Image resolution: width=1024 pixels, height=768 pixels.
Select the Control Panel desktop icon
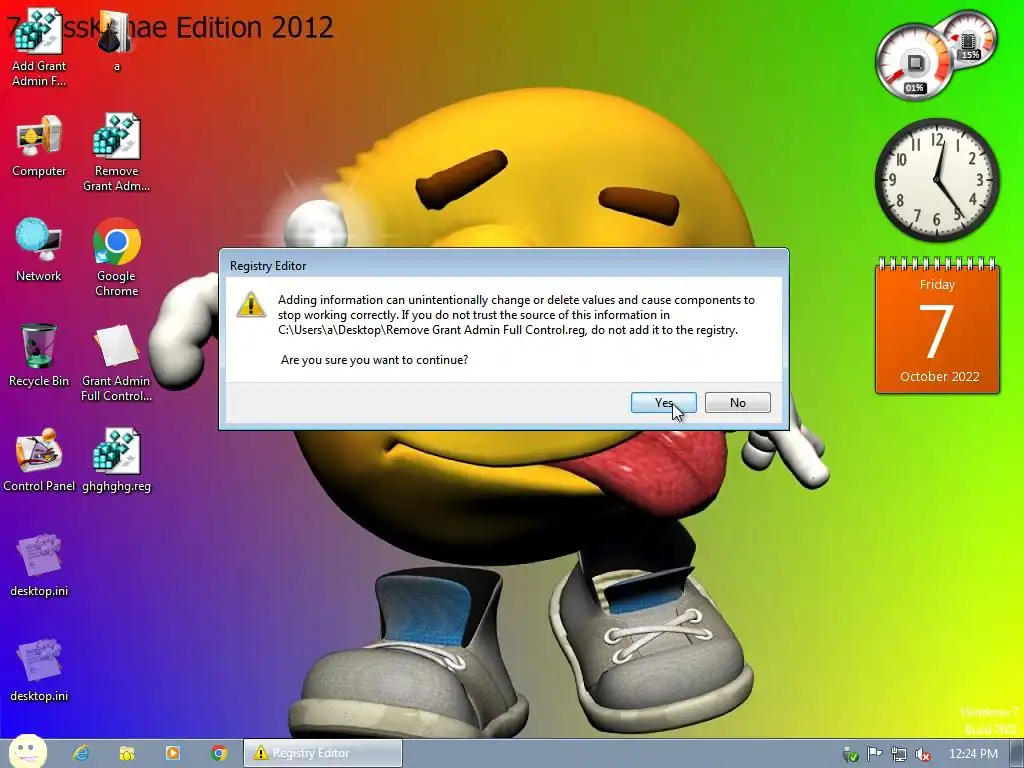pyautogui.click(x=39, y=460)
